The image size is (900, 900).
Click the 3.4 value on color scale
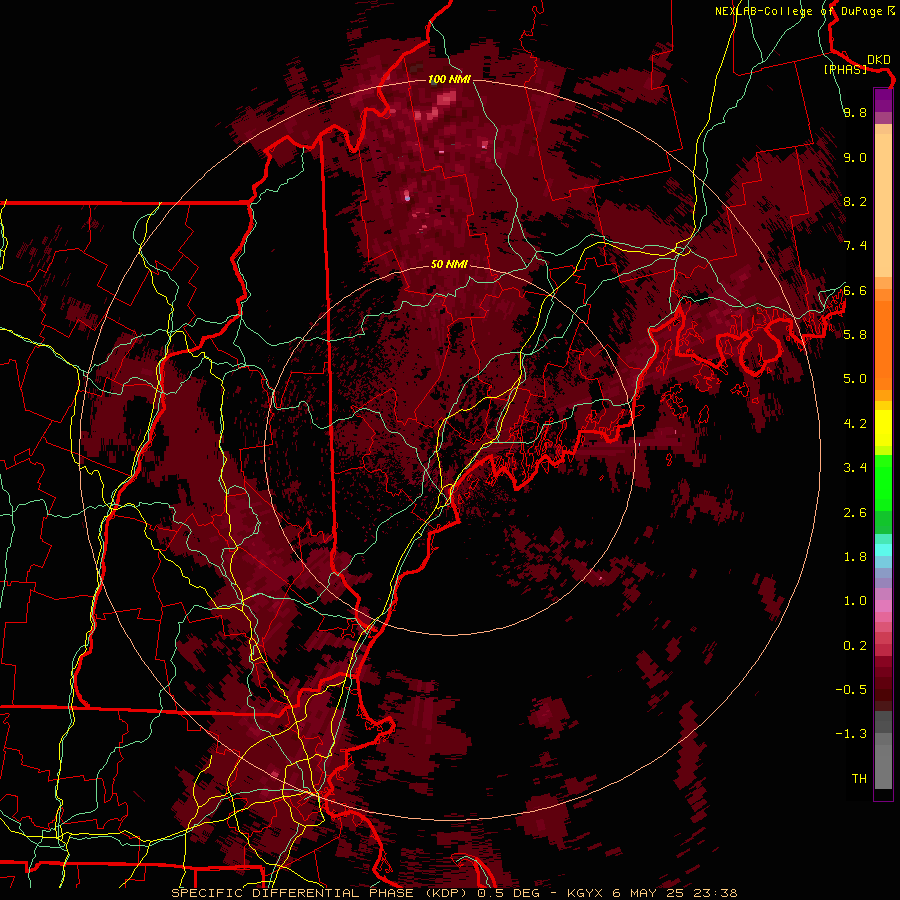[855, 468]
